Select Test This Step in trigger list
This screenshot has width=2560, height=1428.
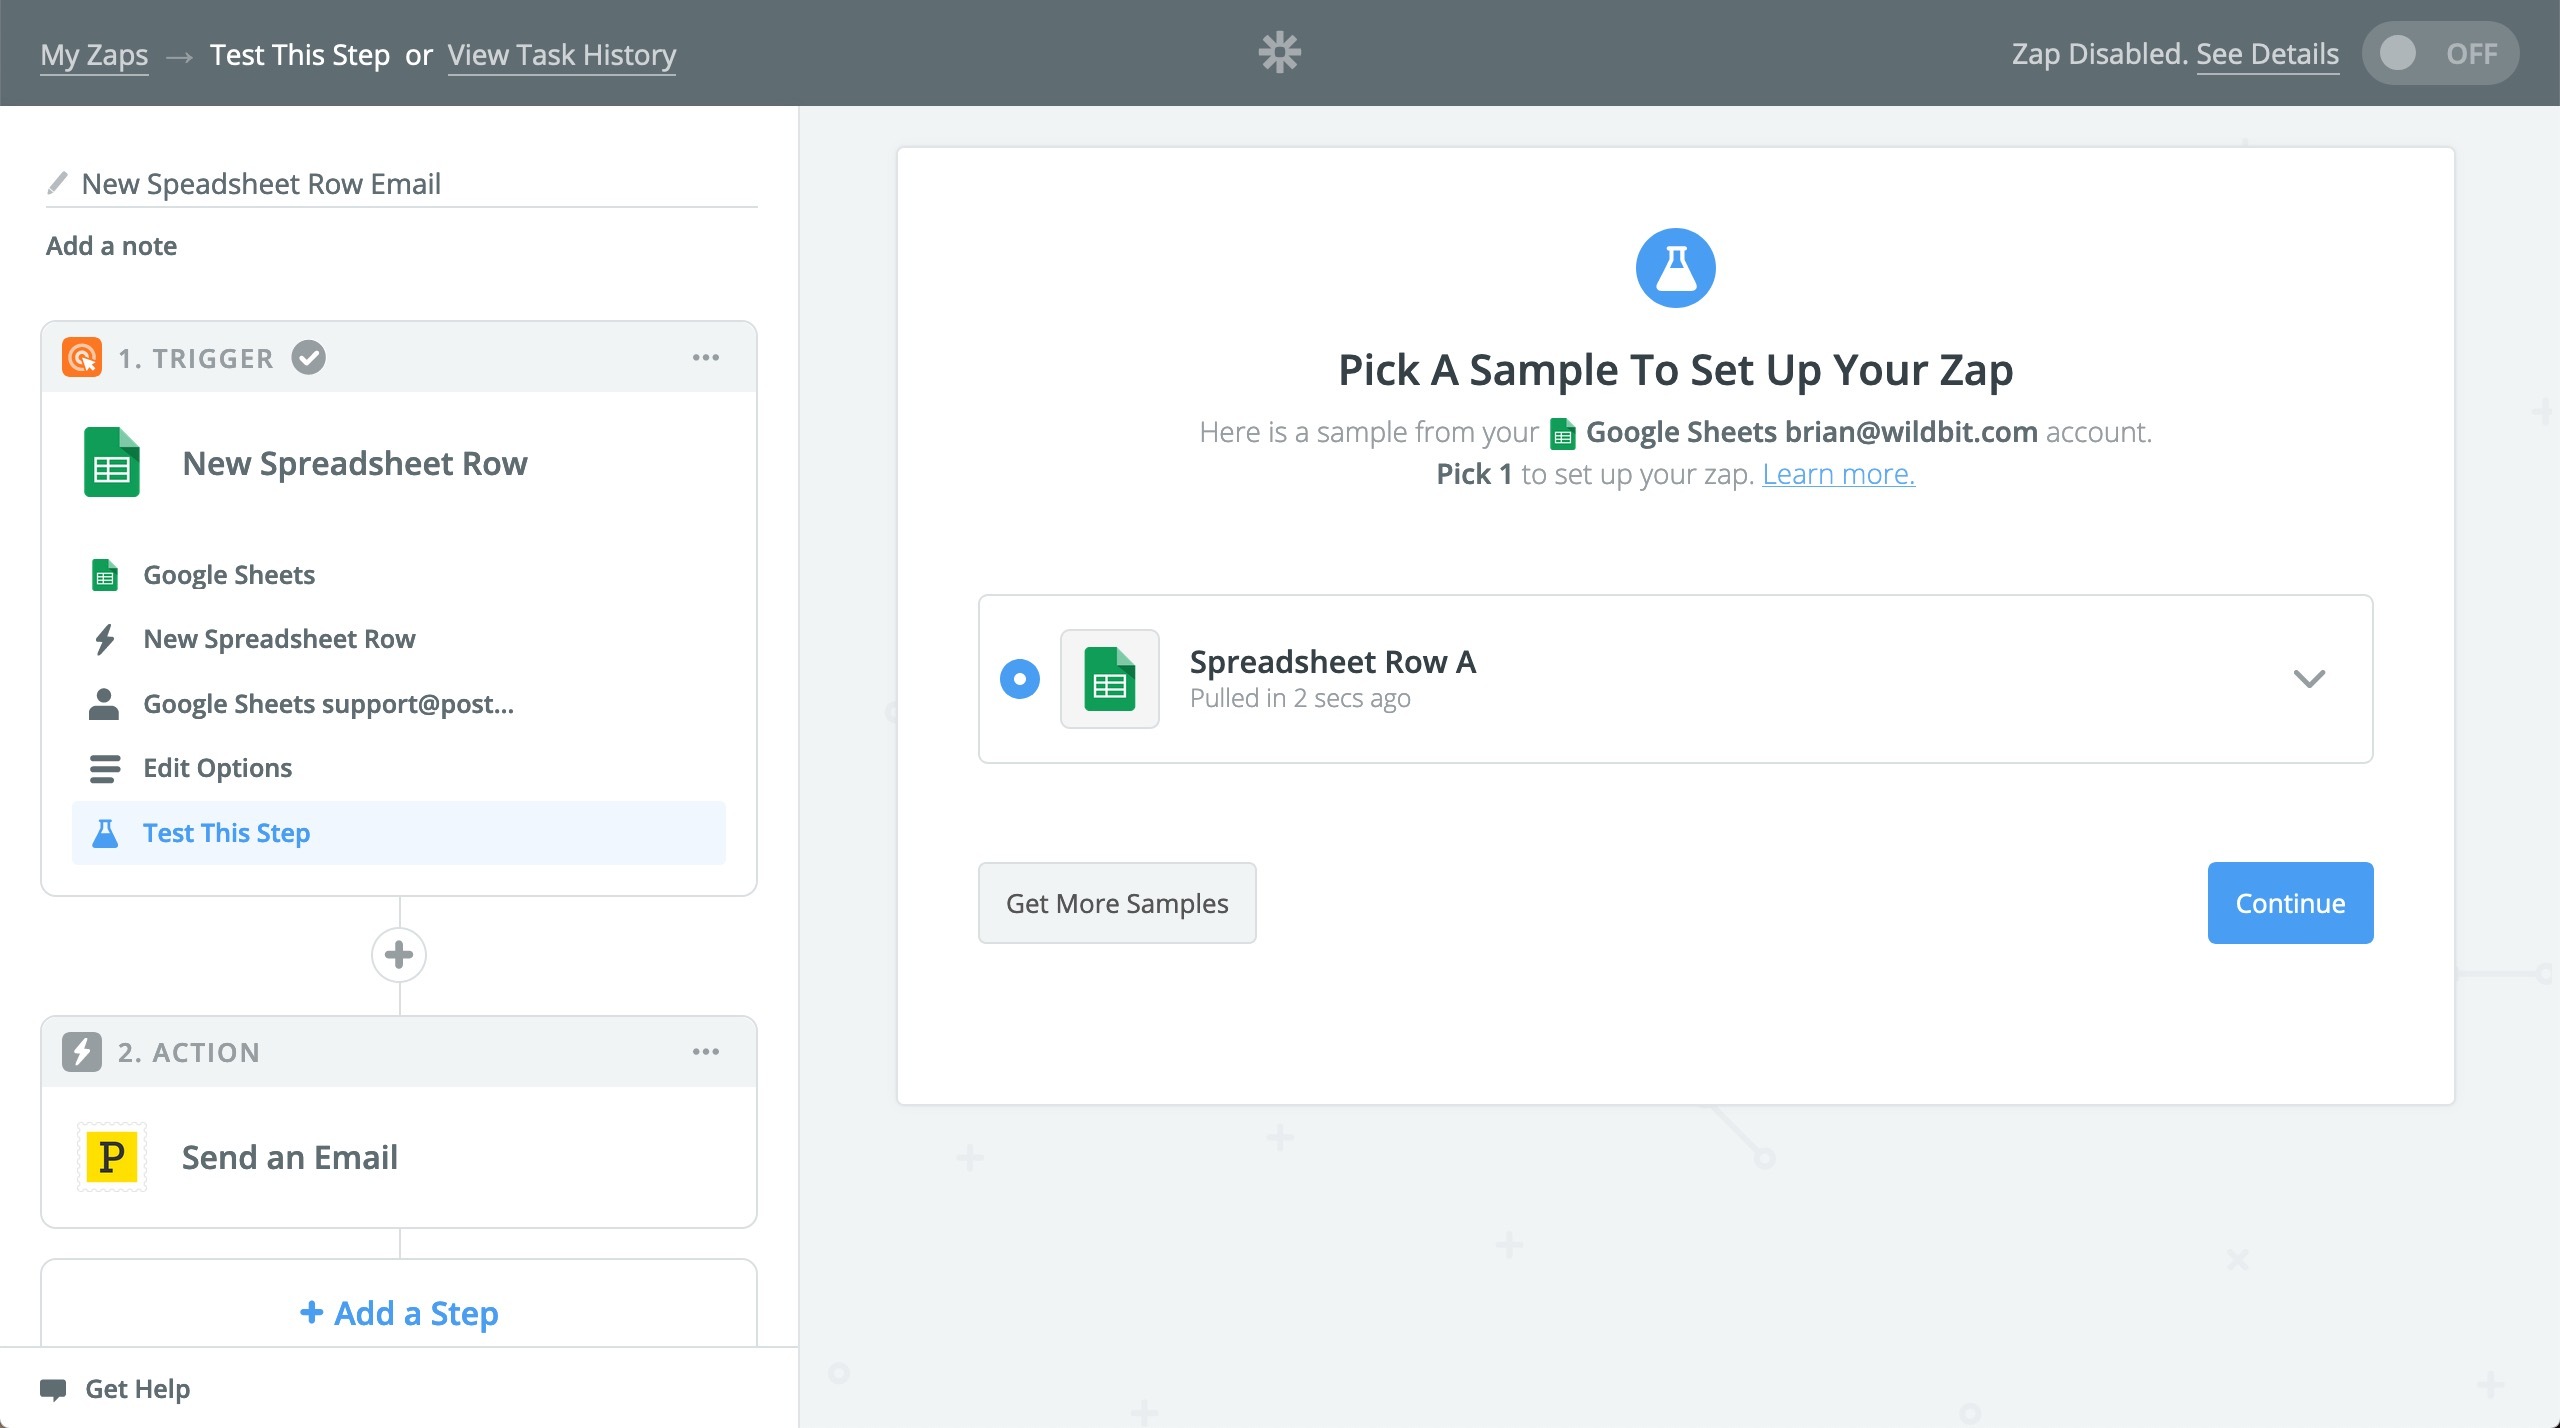click(399, 833)
